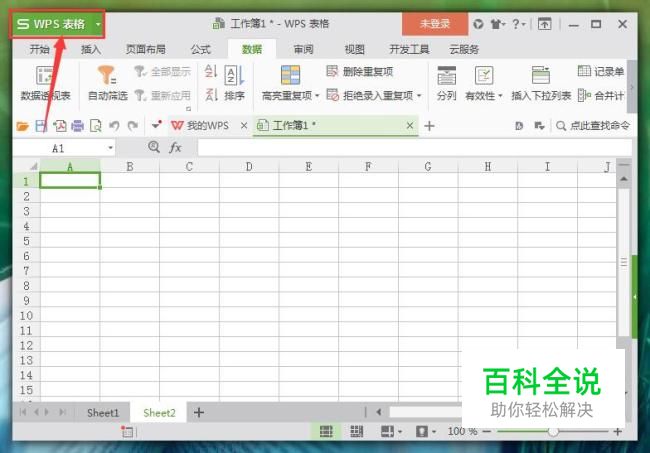Expand the WPS 表格 menu dropdown arrow
650x453 pixels.
tap(98, 24)
